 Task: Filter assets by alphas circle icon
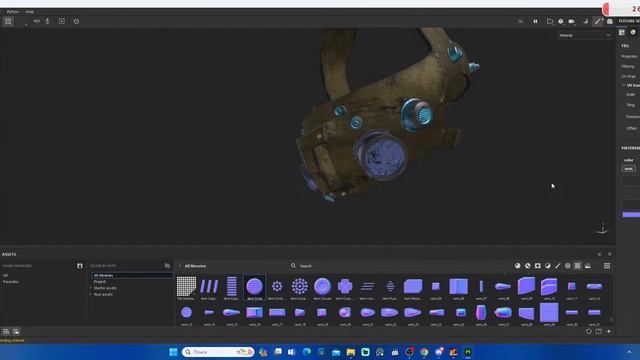pos(568,266)
